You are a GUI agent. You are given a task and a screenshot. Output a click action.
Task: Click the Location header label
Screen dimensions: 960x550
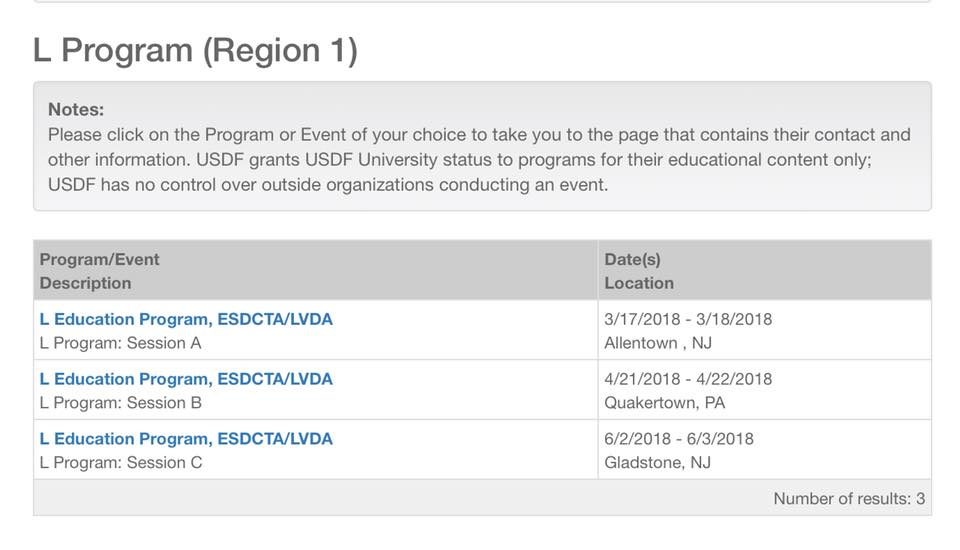(x=639, y=283)
